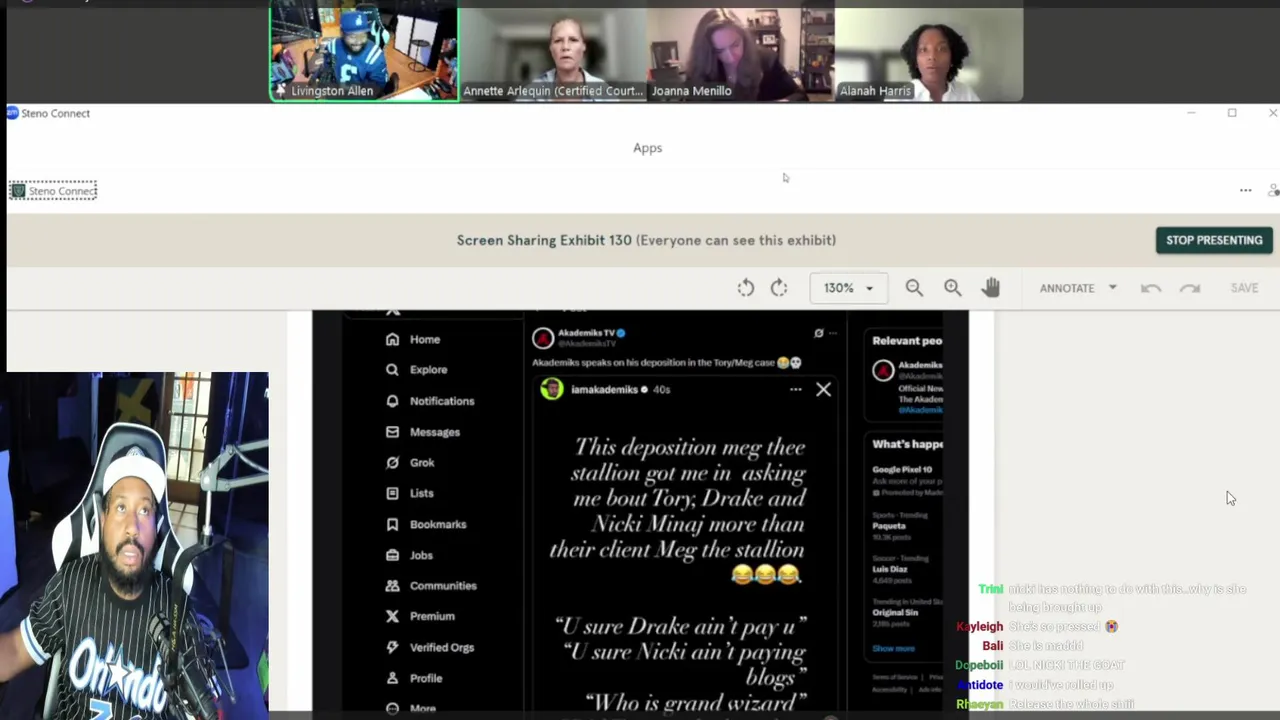This screenshot has height=720, width=1280.
Task: Click the Apps header label
Action: click(x=647, y=148)
